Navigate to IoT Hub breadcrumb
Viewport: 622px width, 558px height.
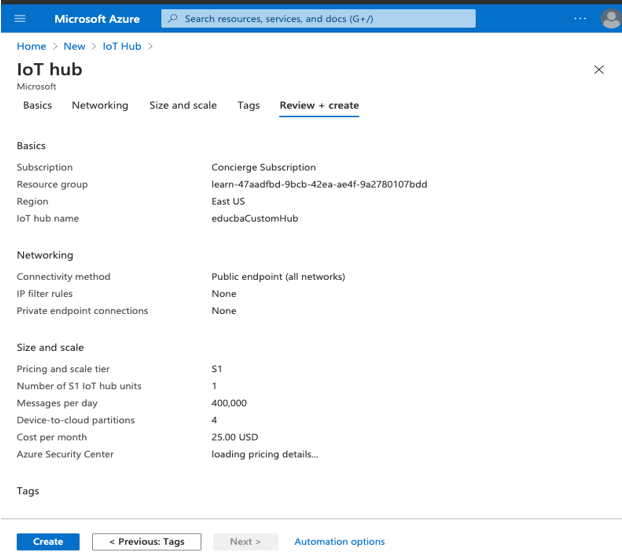122,46
